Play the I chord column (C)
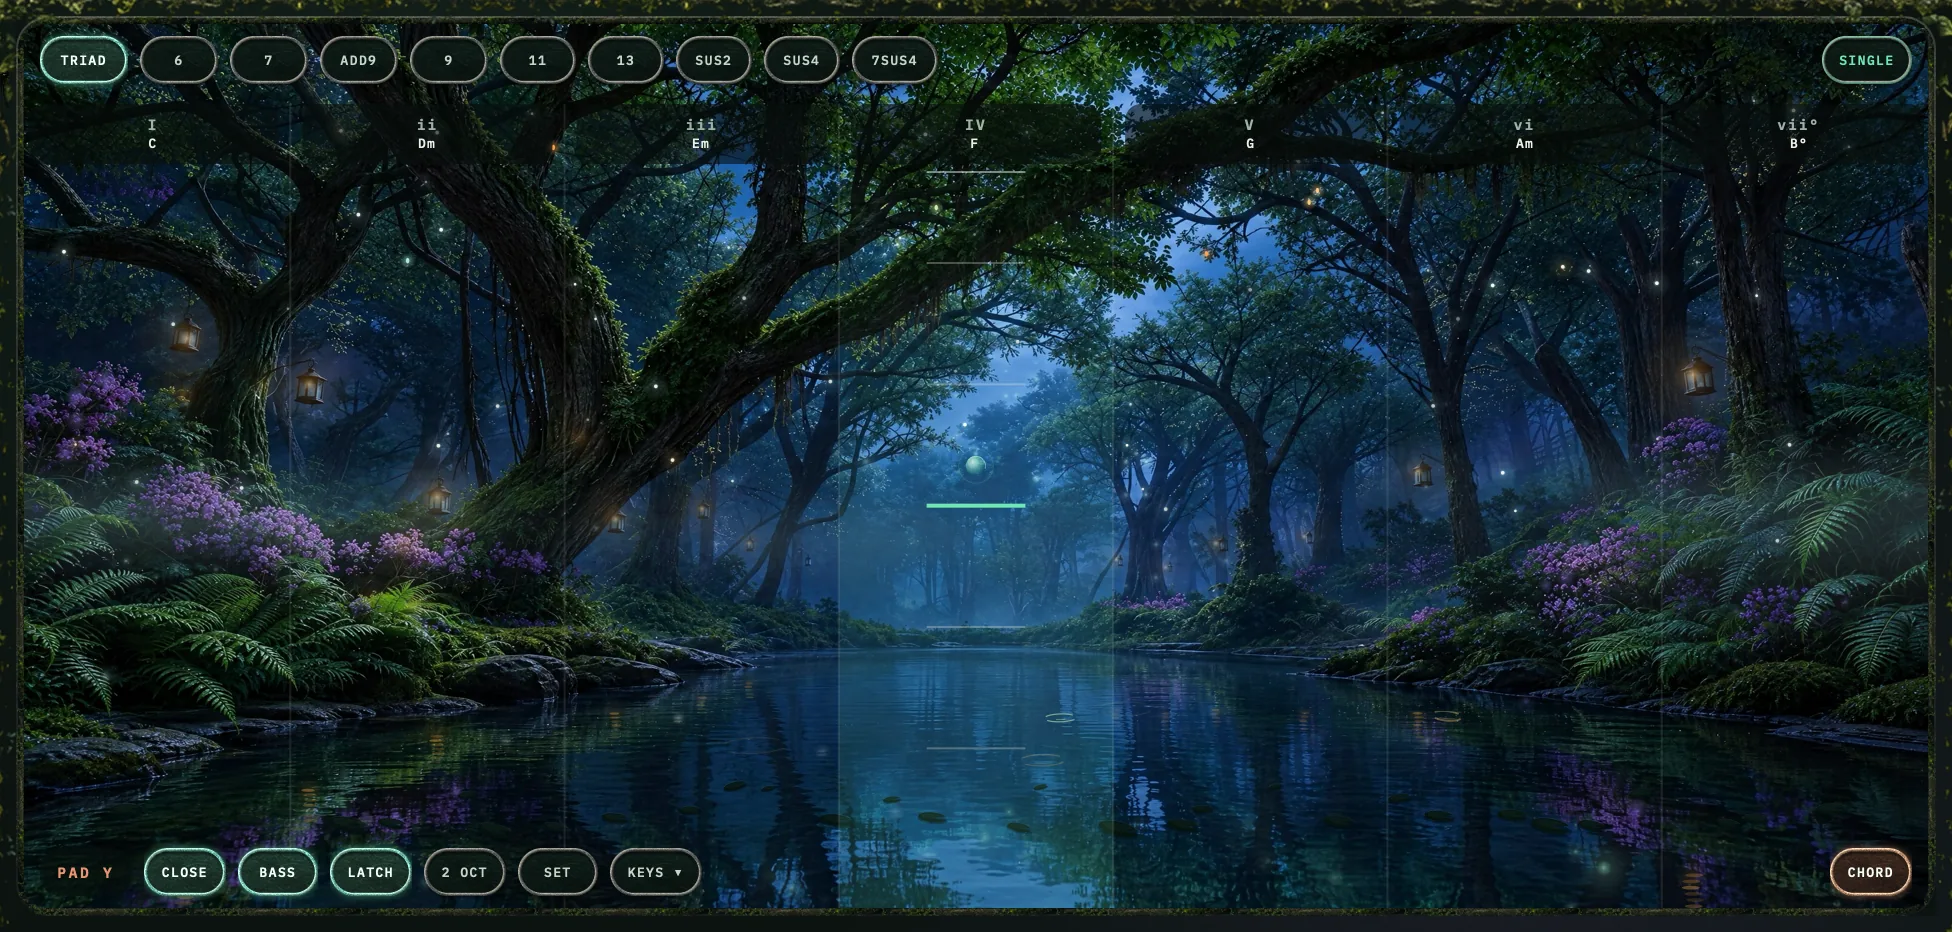 pos(153,505)
